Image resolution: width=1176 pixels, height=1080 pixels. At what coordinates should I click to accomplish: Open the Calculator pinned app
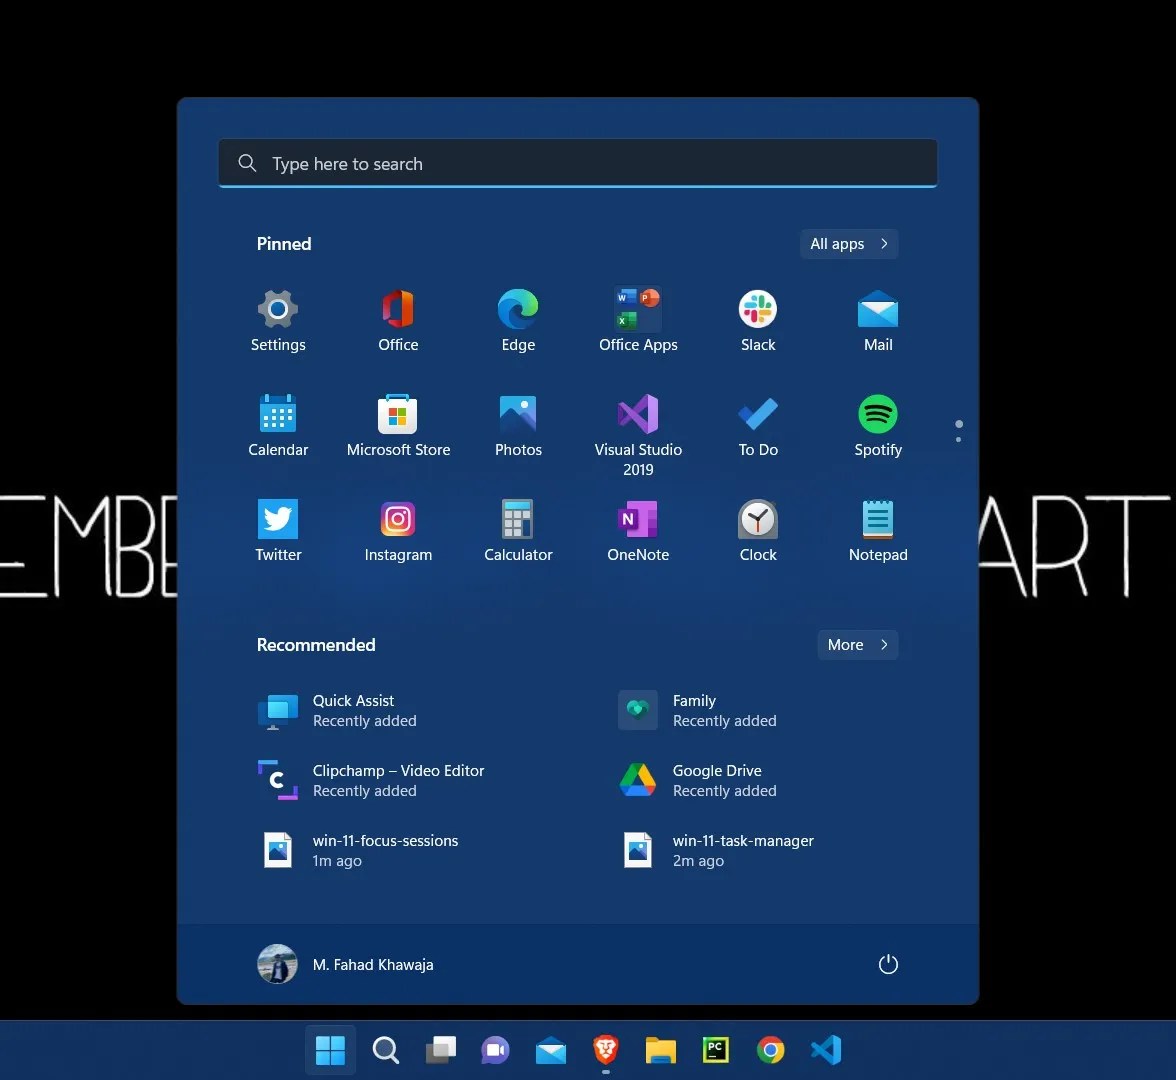pyautogui.click(x=518, y=530)
